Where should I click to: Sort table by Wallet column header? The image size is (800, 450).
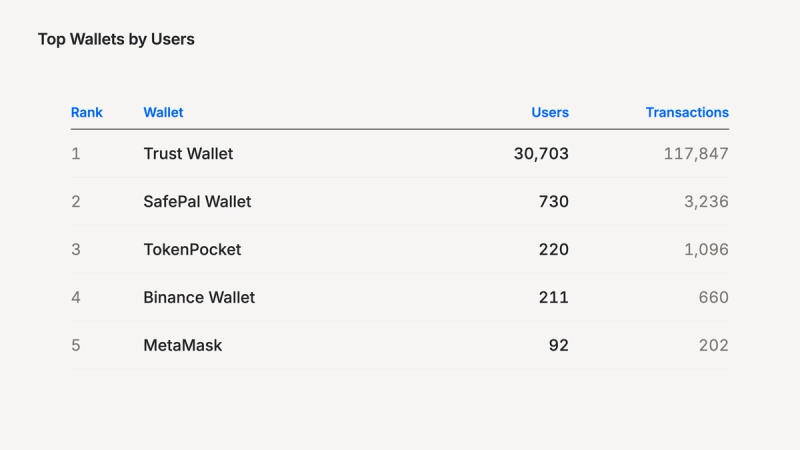click(x=163, y=112)
